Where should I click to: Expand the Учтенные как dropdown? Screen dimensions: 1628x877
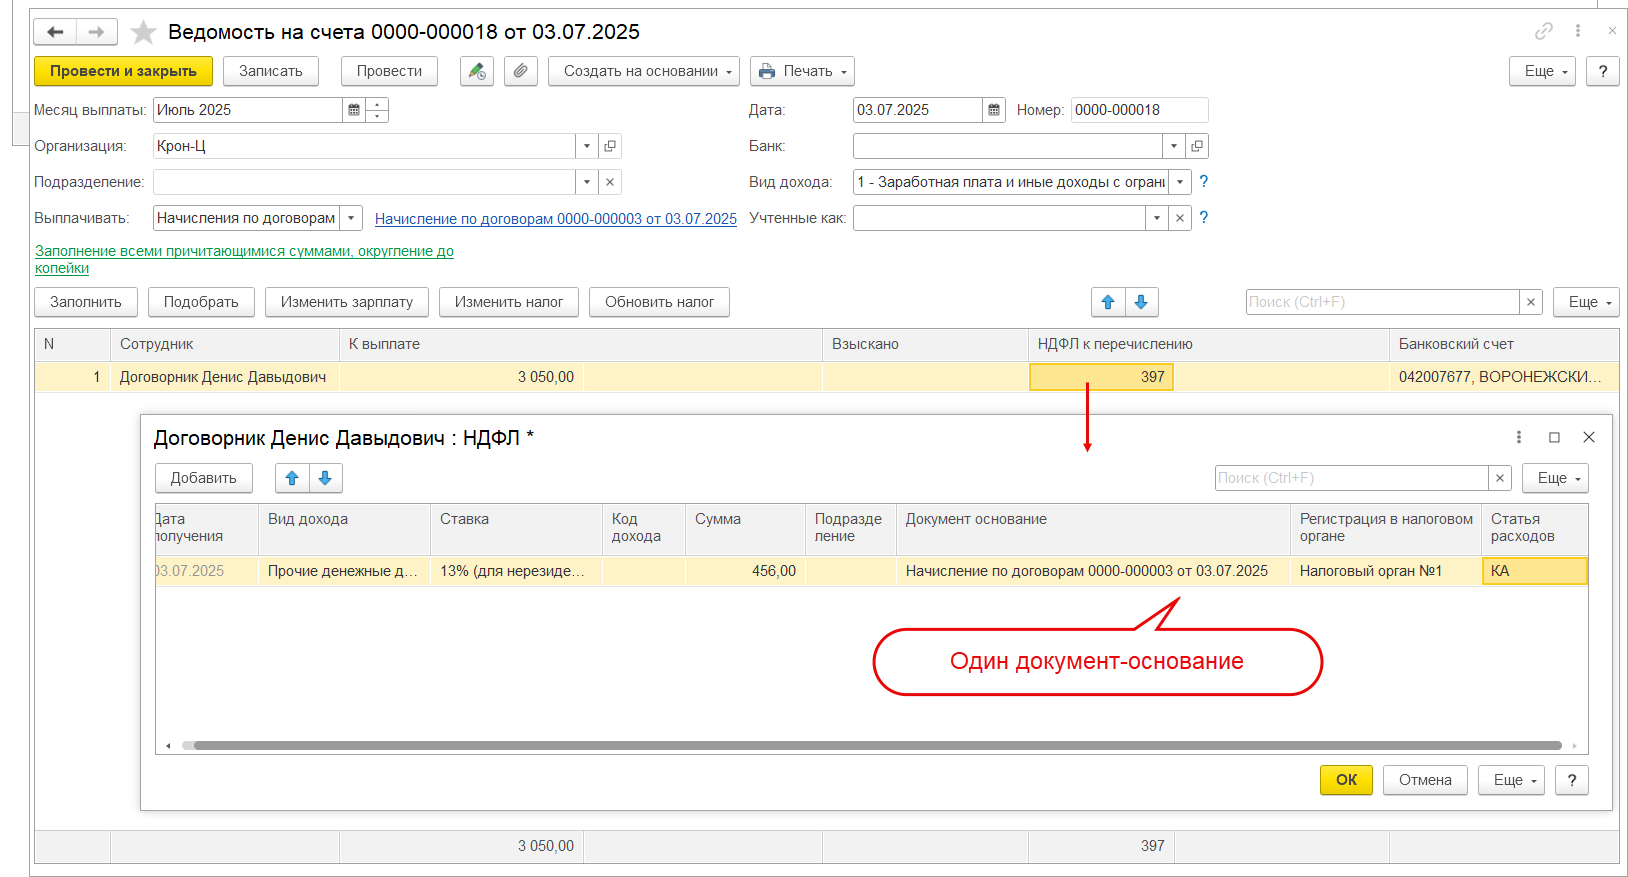coord(1157,218)
